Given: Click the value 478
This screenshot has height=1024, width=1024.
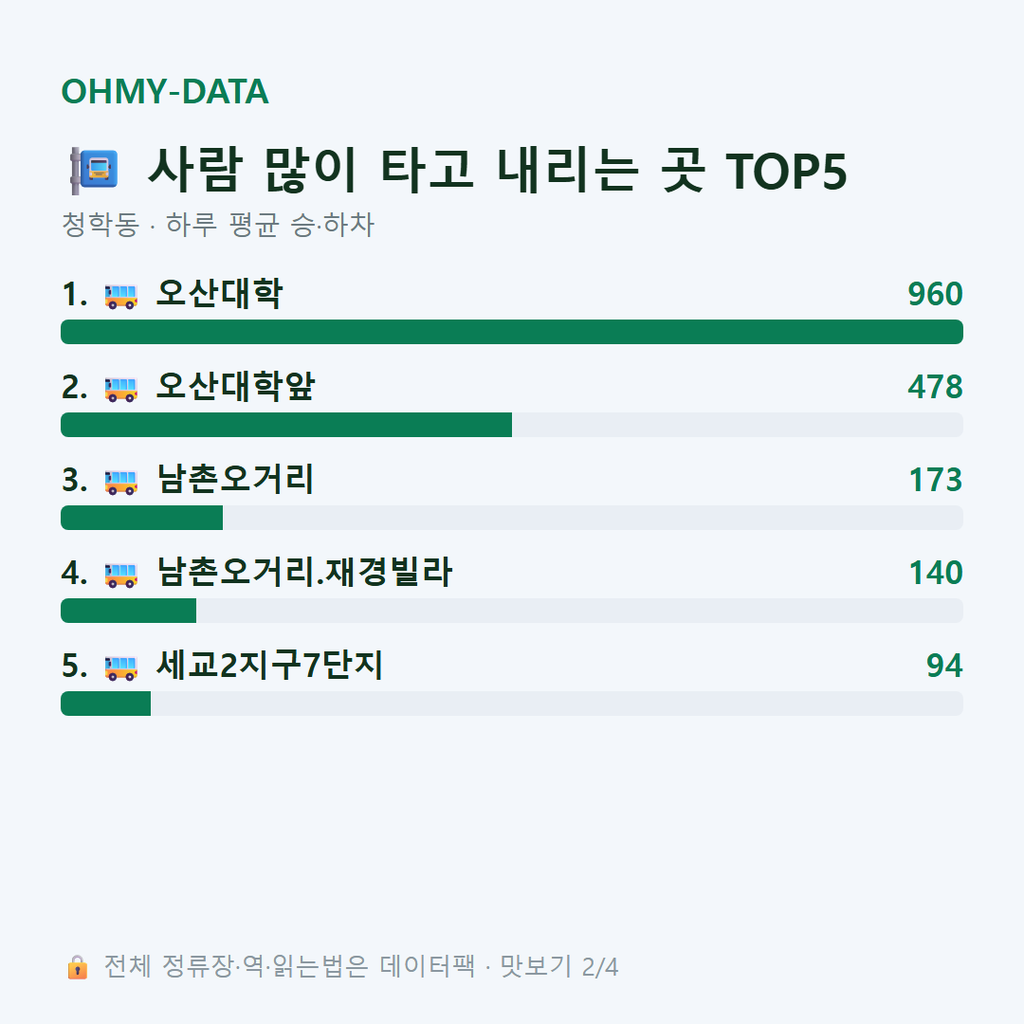Looking at the screenshot, I should click(x=935, y=387).
